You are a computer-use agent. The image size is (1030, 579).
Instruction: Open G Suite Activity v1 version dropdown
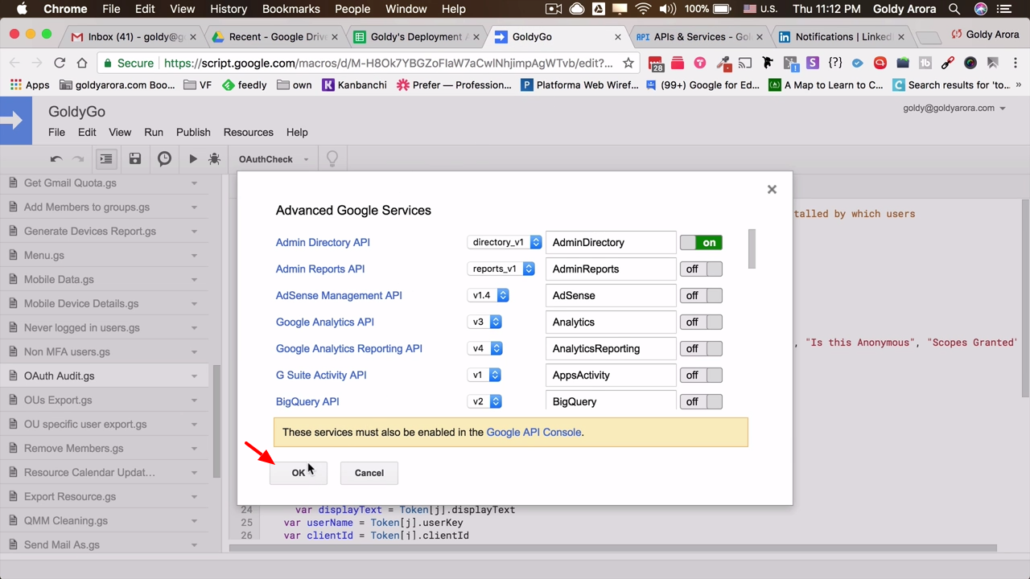click(484, 375)
